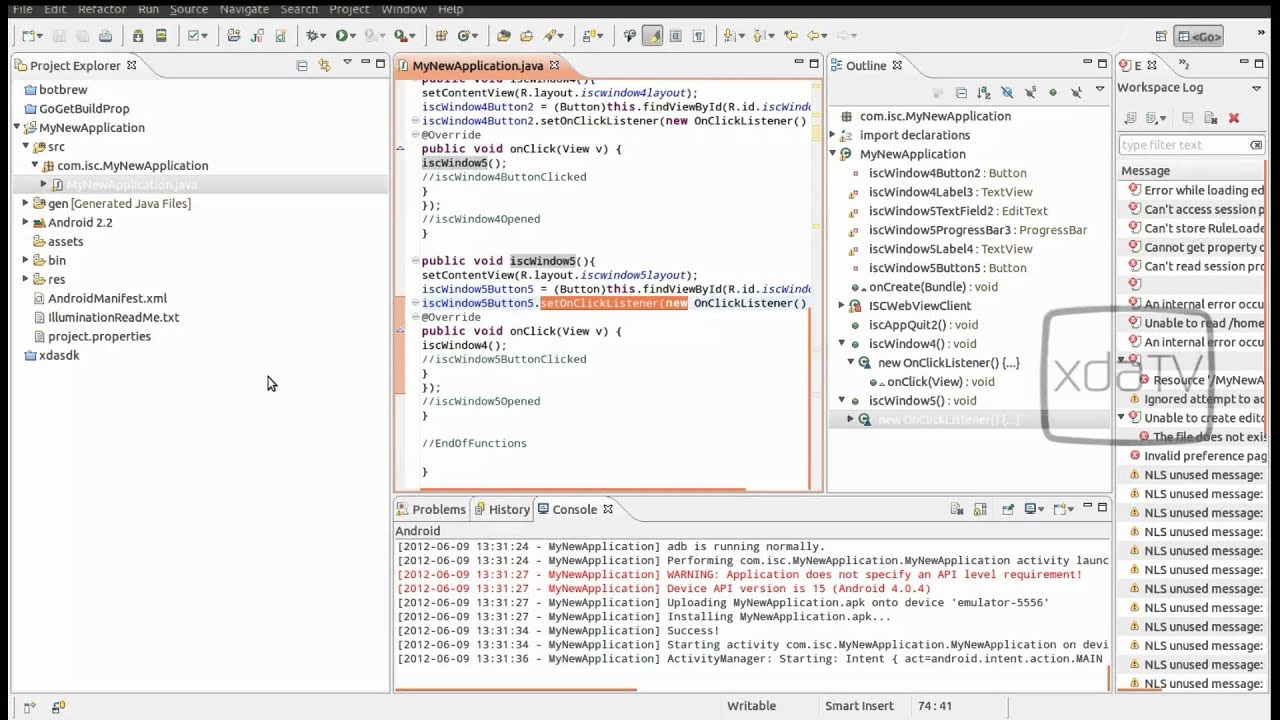Viewport: 1280px width, 720px height.
Task: Click Collapse All in Project Explorer
Action: (302, 65)
